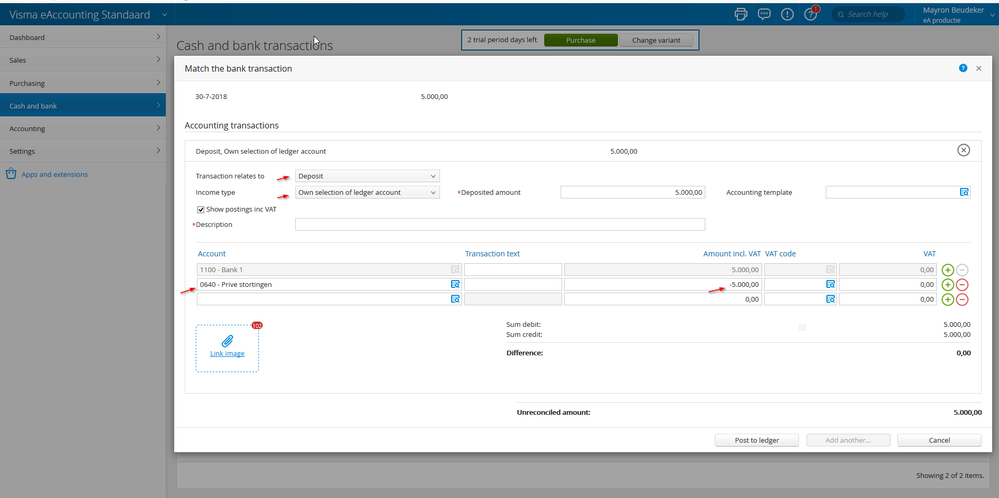The width and height of the screenshot is (999, 498).
Task: Remove the empty third row
Action: (x=962, y=299)
